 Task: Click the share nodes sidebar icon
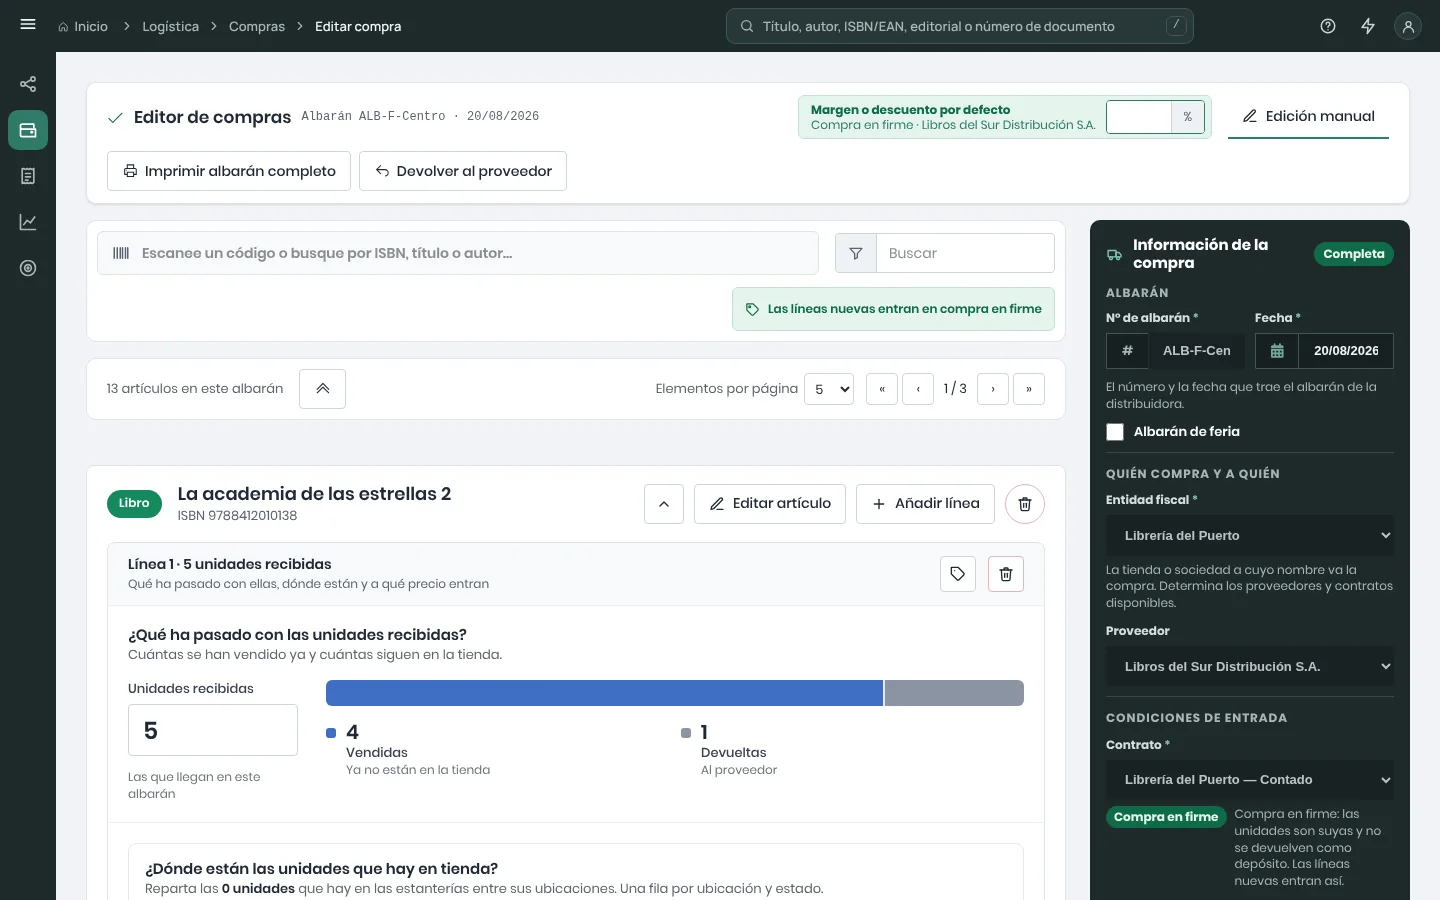pyautogui.click(x=28, y=84)
